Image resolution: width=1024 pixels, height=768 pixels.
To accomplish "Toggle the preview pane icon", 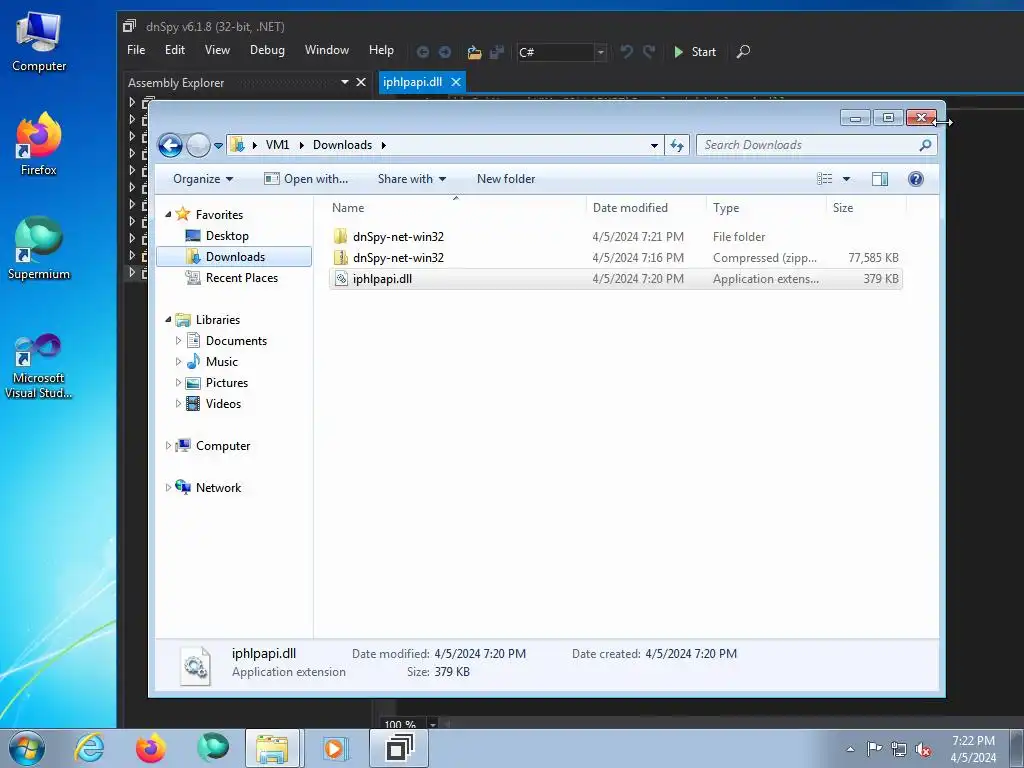I will 880,179.
